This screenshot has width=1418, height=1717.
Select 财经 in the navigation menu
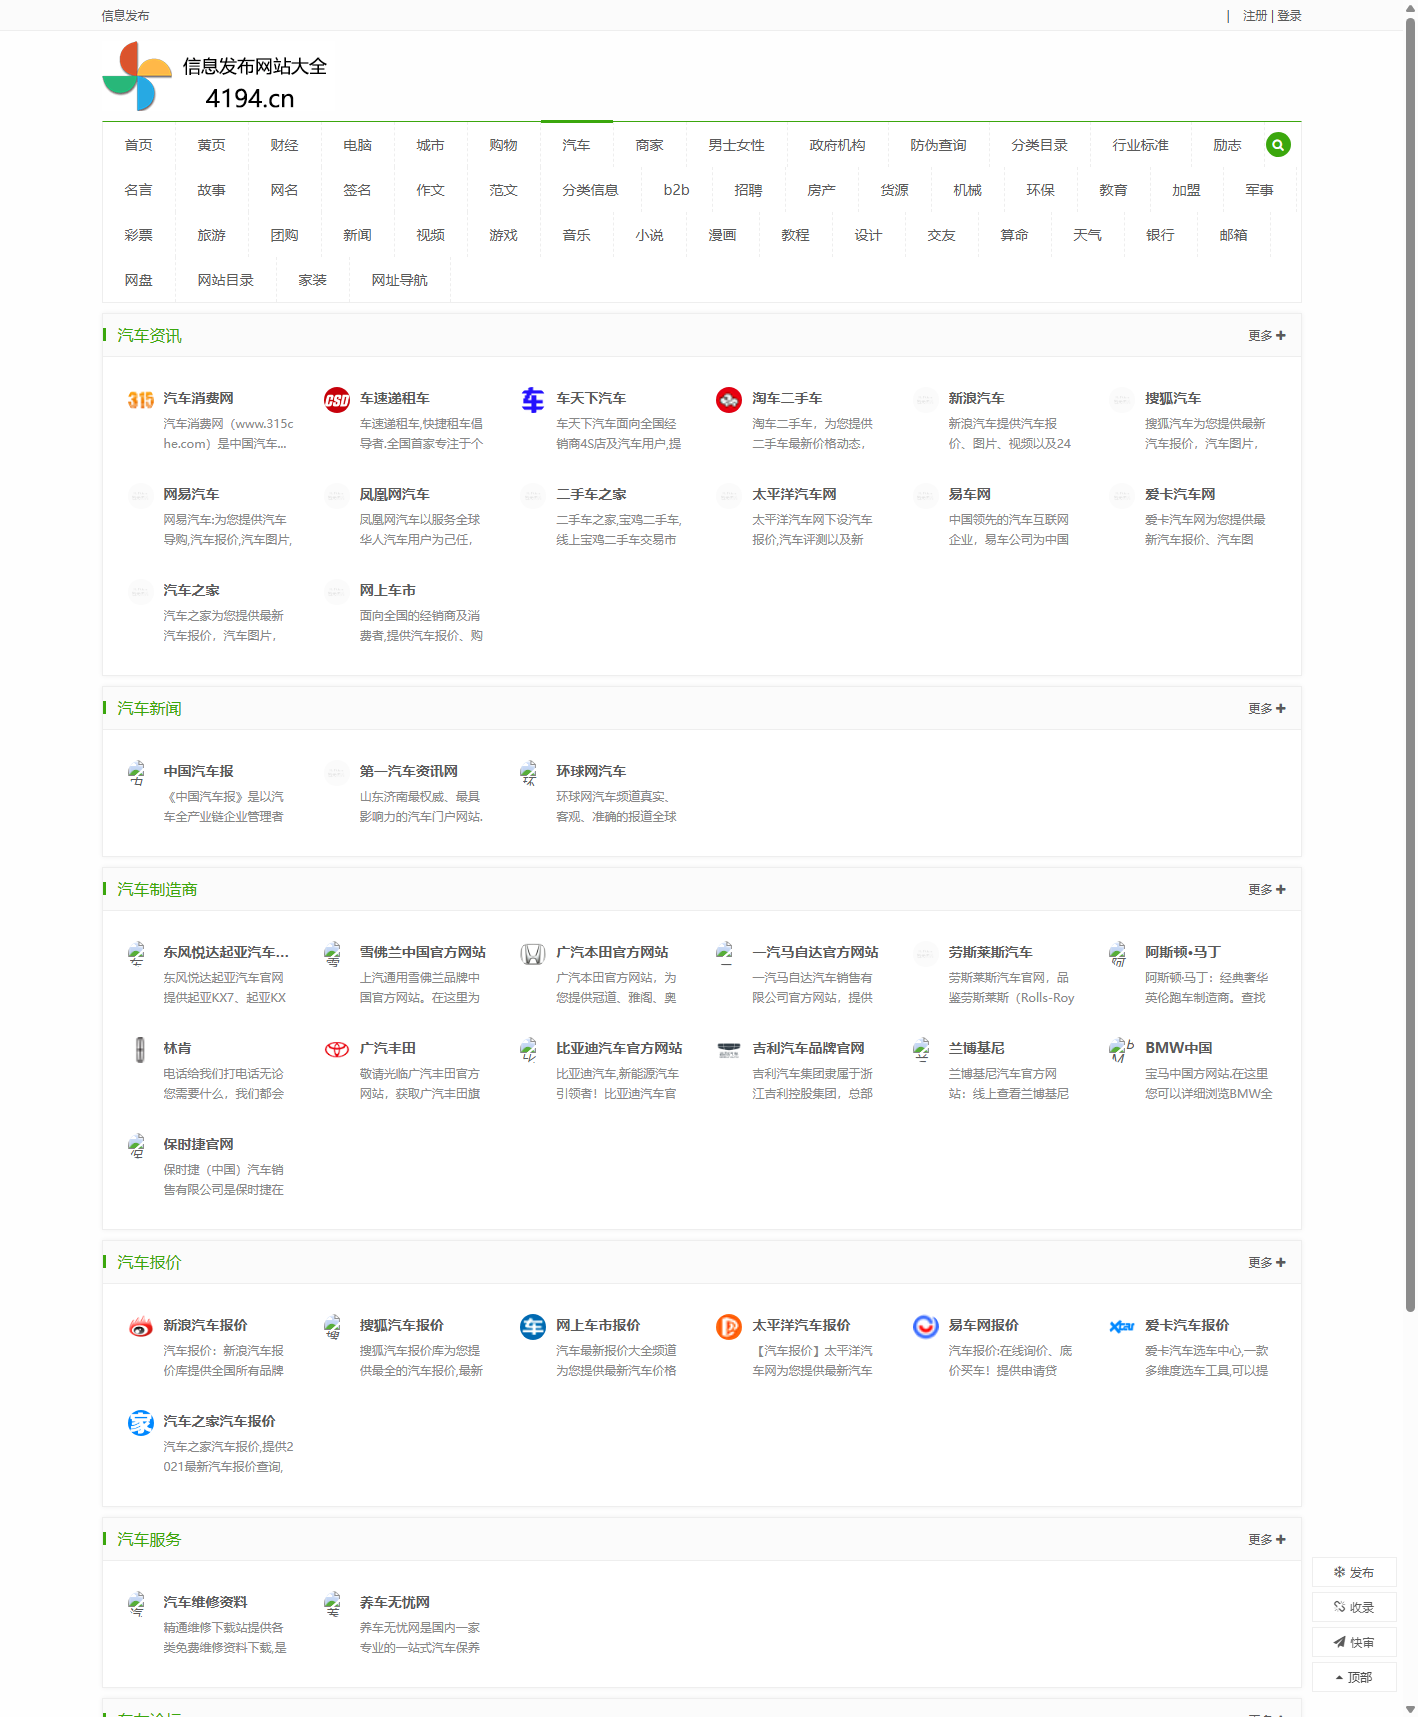click(284, 145)
